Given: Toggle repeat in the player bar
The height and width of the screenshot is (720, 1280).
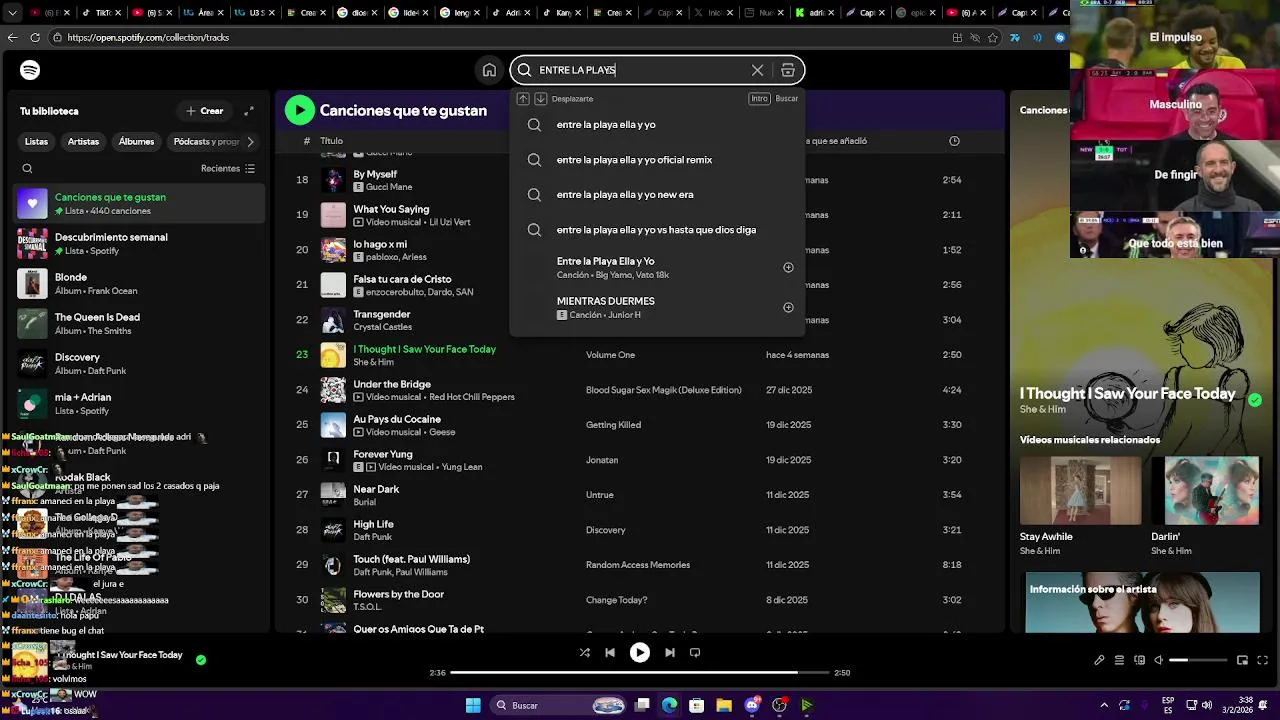Looking at the screenshot, I should 695,653.
